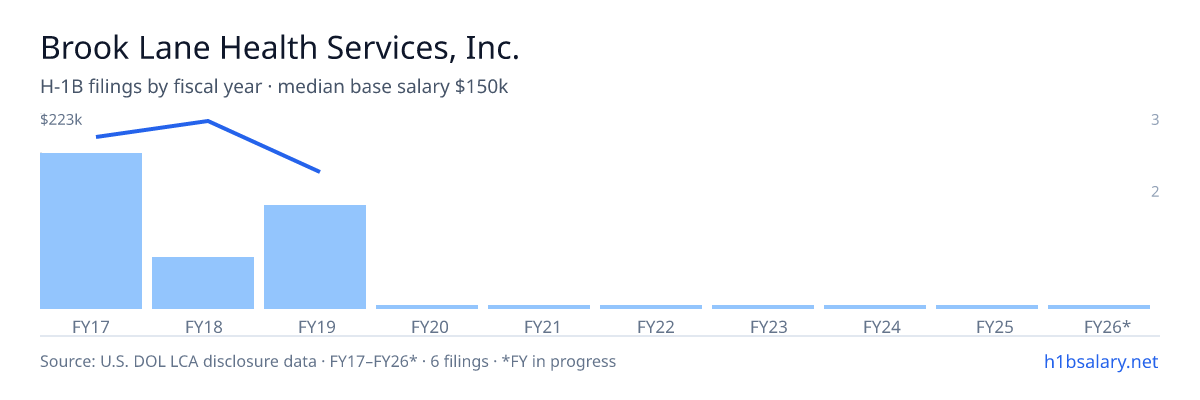The image size is (1200, 400).
Task: Click the FY17 filings bar
Action: coord(91,231)
